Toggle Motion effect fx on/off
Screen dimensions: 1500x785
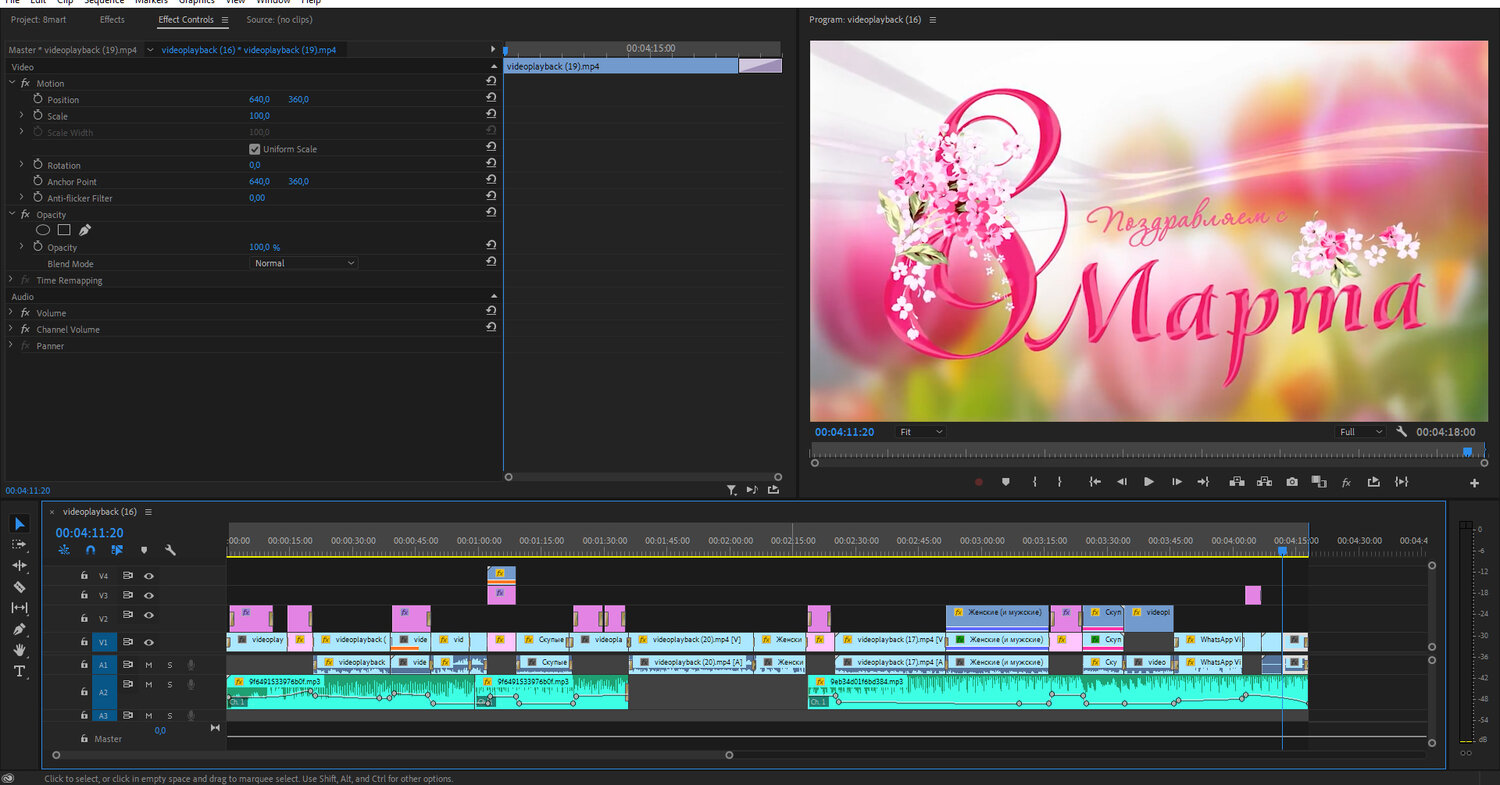[x=25, y=83]
